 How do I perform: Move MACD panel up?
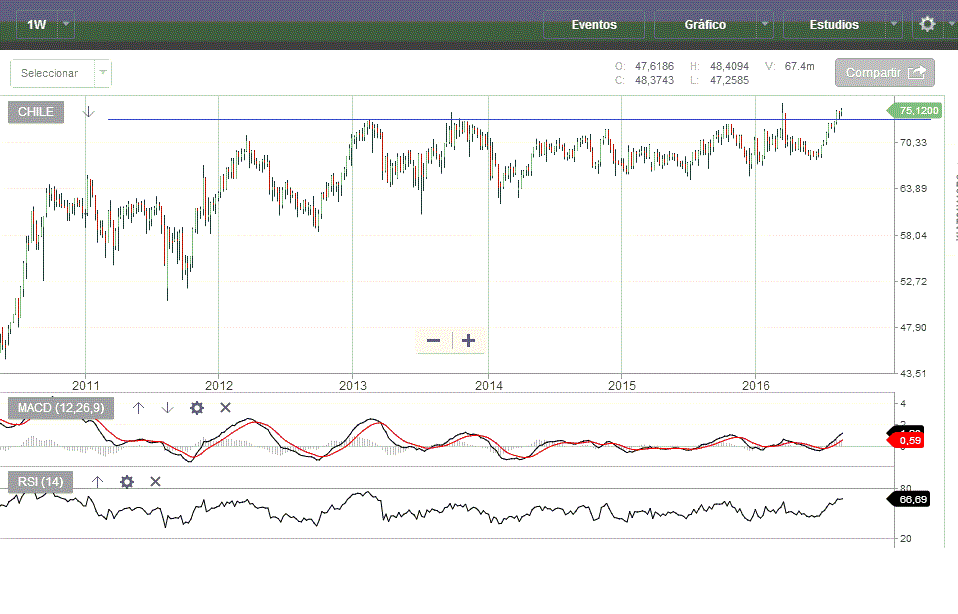tap(139, 408)
